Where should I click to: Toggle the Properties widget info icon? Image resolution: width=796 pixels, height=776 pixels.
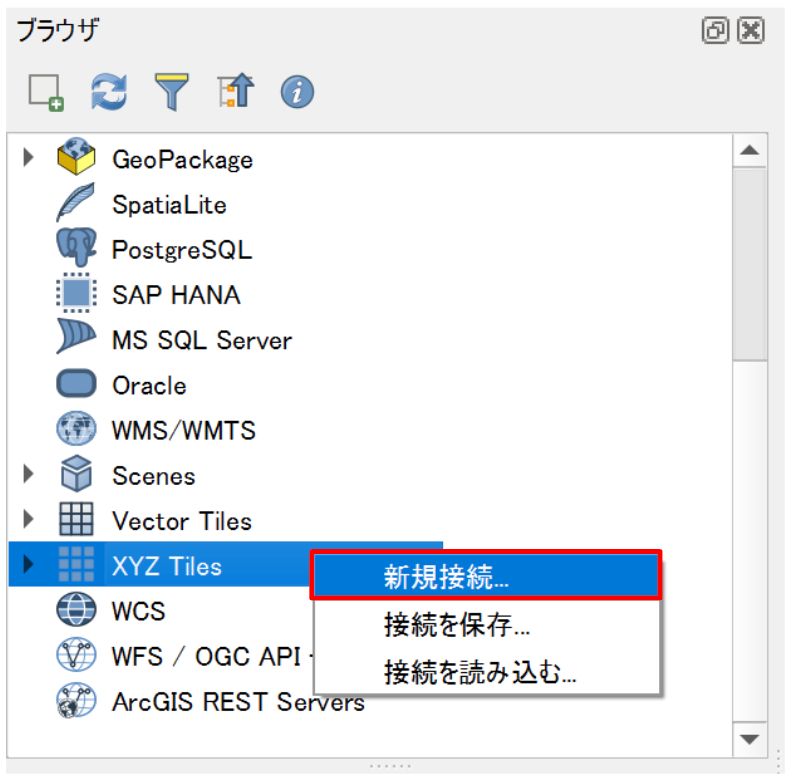click(297, 92)
